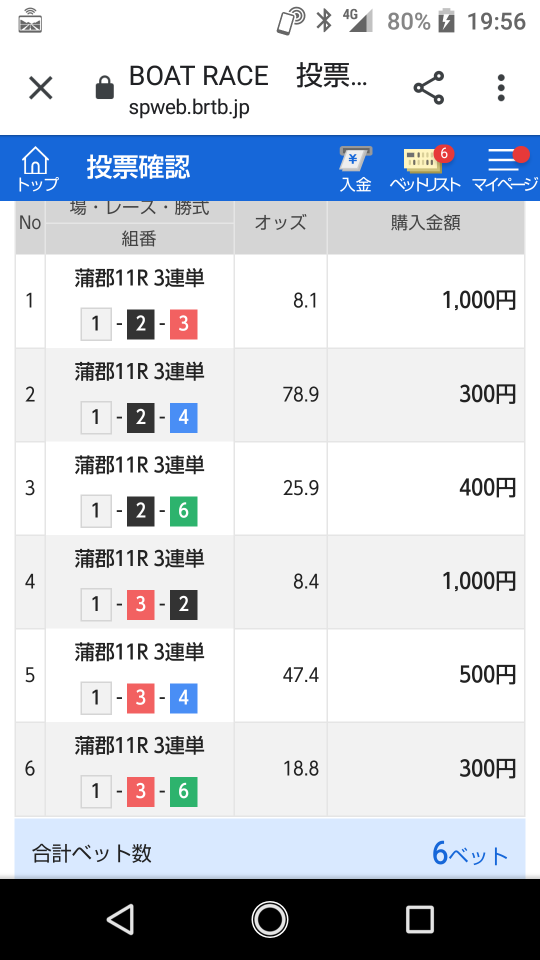The image size is (540, 960).
Task: Tap the Android home circle button
Action: pyautogui.click(x=270, y=919)
